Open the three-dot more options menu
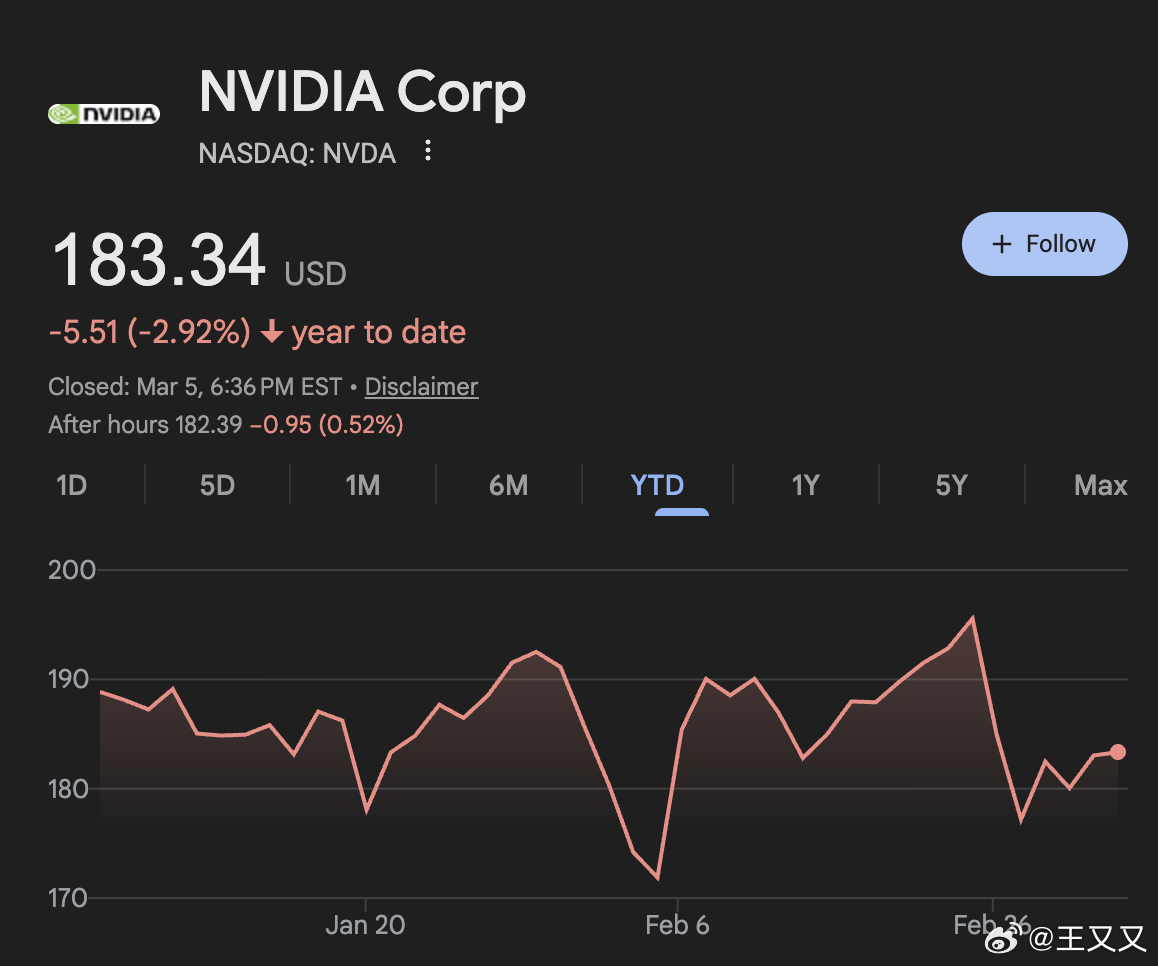Image resolution: width=1158 pixels, height=966 pixels. [428, 151]
